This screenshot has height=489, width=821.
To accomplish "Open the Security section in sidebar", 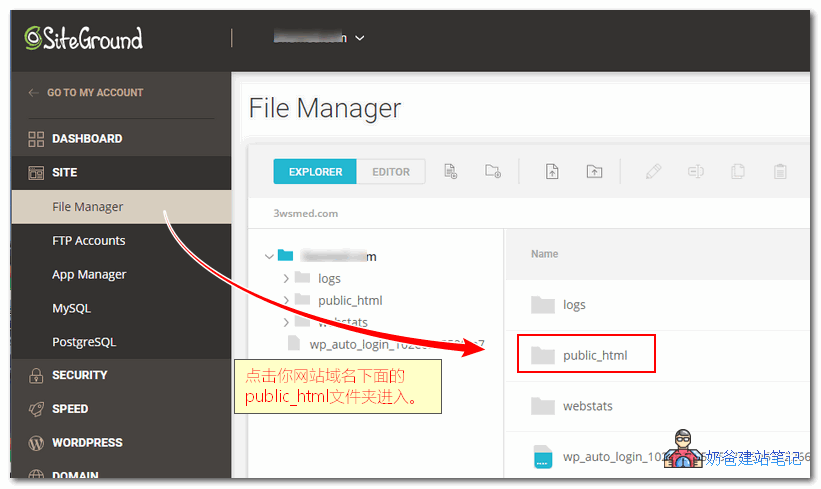I will pos(80,375).
